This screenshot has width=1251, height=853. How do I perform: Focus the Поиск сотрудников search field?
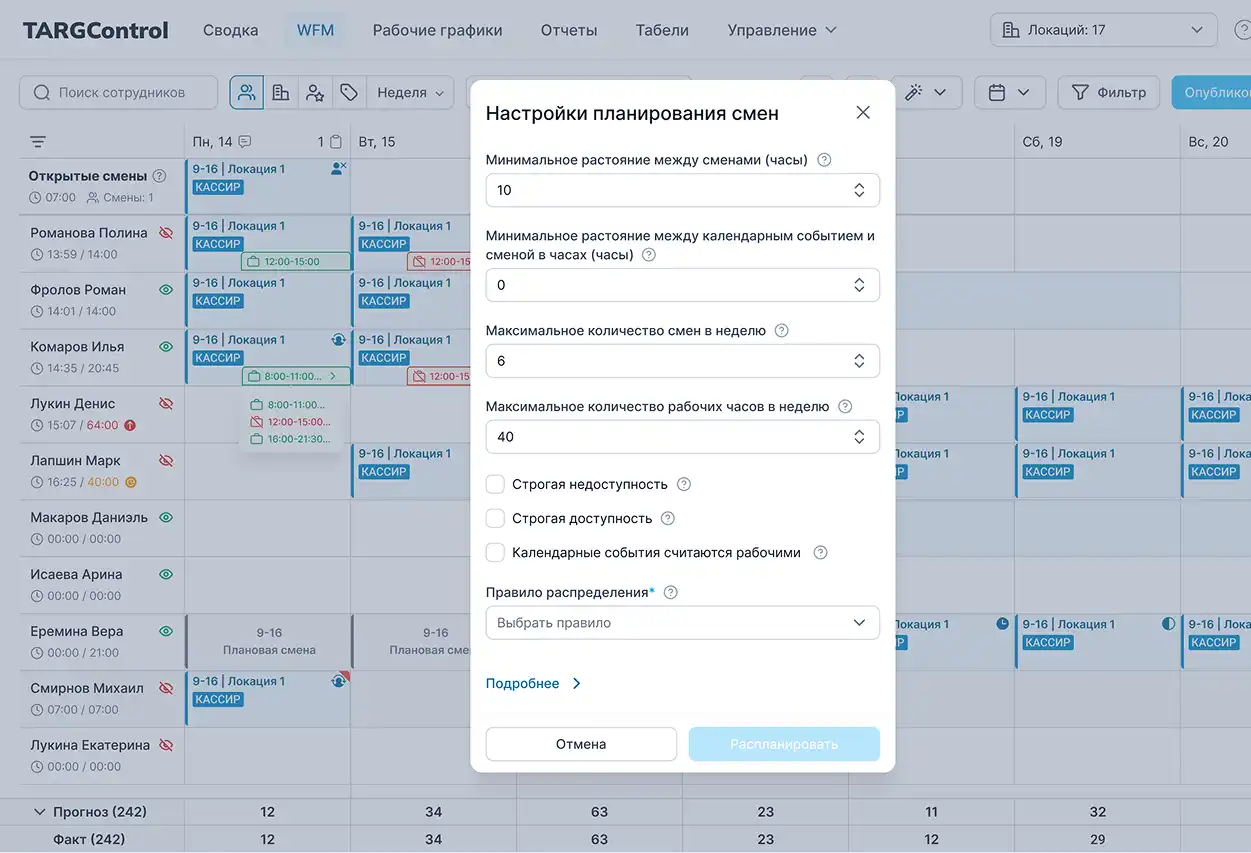pyautogui.click(x=118, y=92)
